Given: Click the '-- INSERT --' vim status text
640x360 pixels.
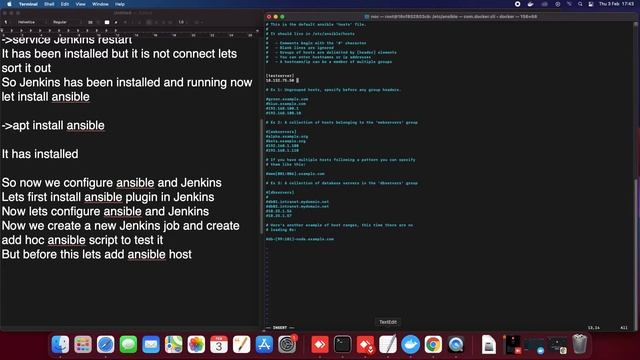Looking at the screenshot, I should click(280, 327).
